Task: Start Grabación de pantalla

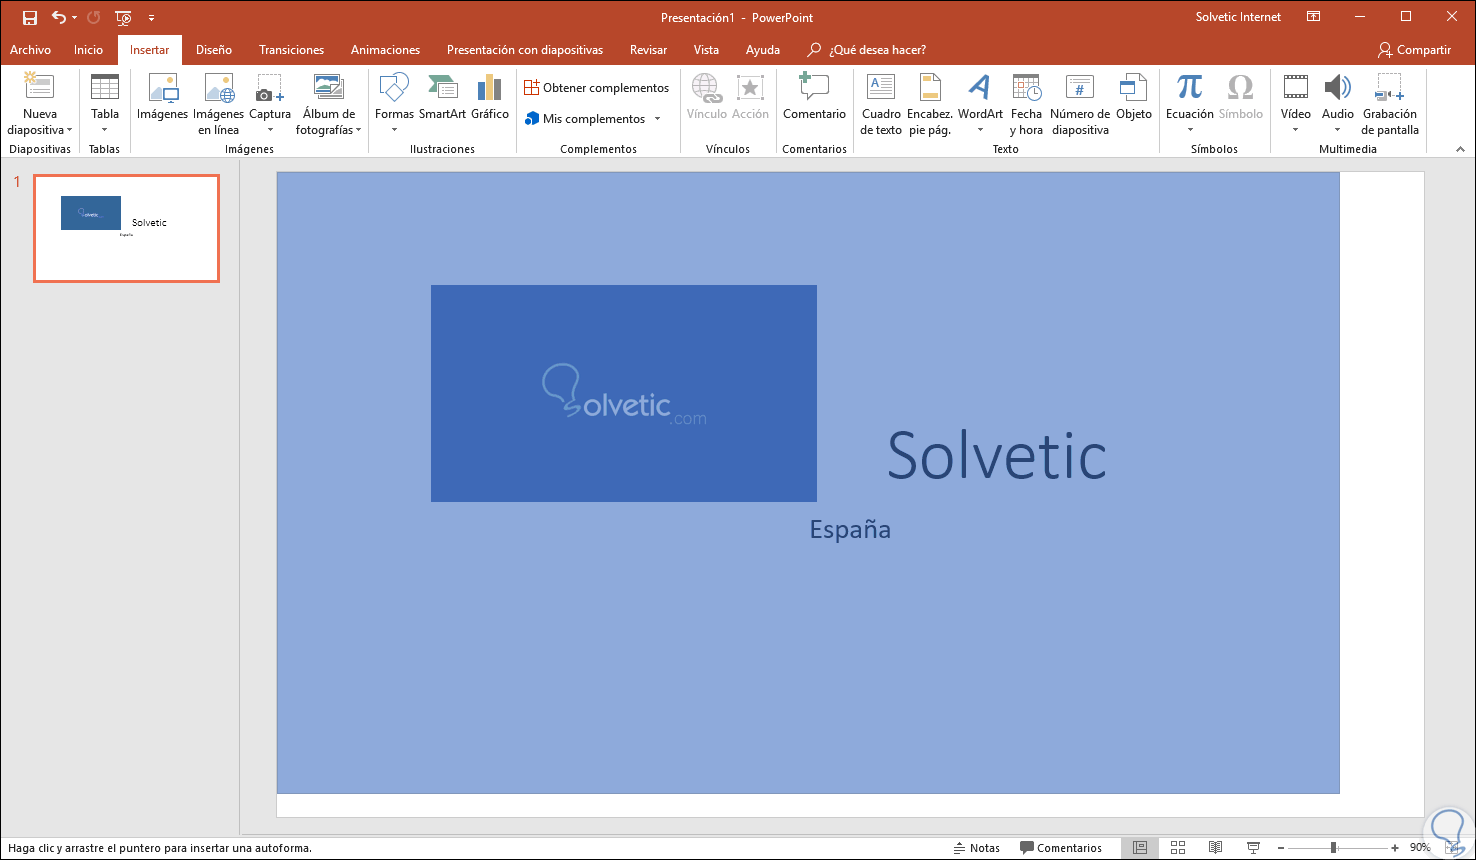Action: tap(1390, 104)
